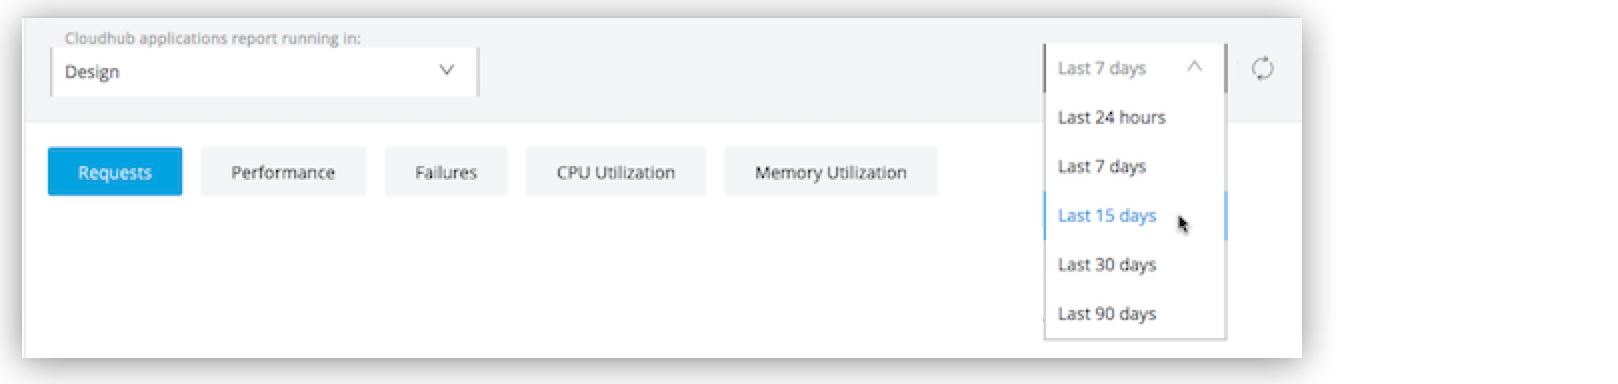Choose Last 7 days from the list
The width and height of the screenshot is (1618, 384).
pyautogui.click(x=1134, y=166)
